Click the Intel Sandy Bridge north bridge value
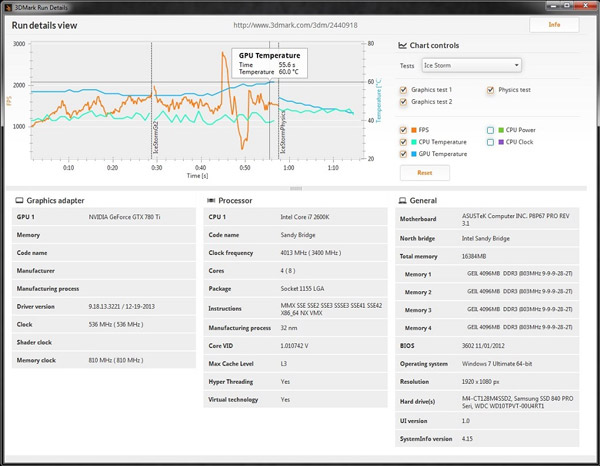The height and width of the screenshot is (466, 600). point(486,238)
